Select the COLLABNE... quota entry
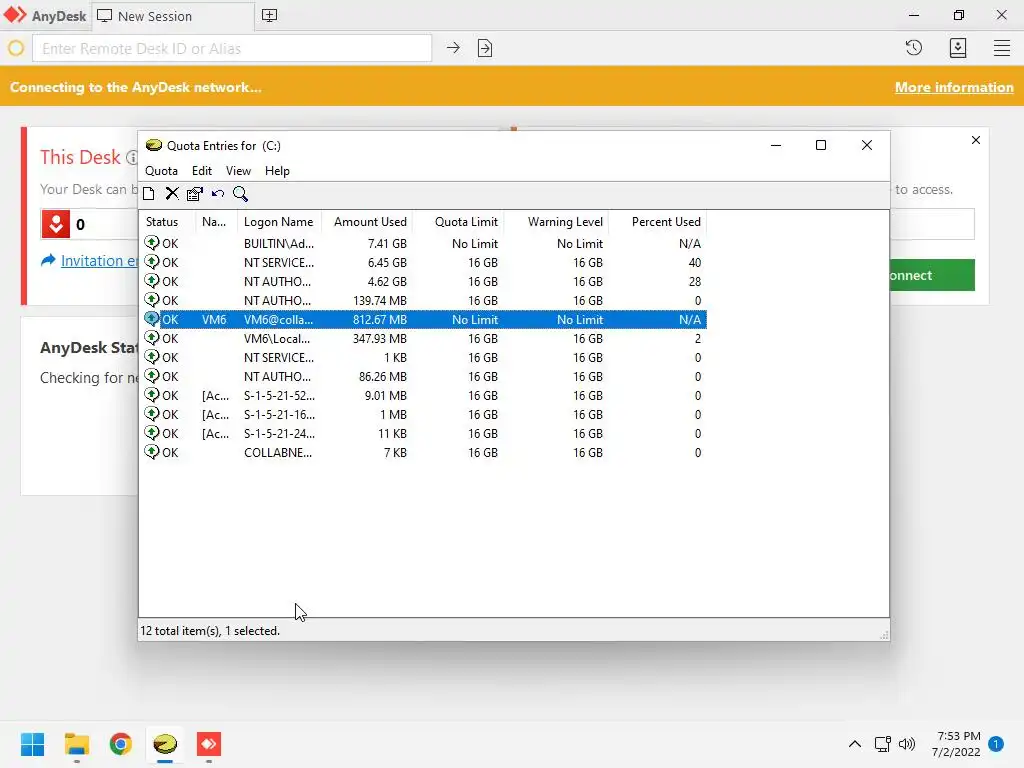This screenshot has width=1024, height=768. coord(423,452)
